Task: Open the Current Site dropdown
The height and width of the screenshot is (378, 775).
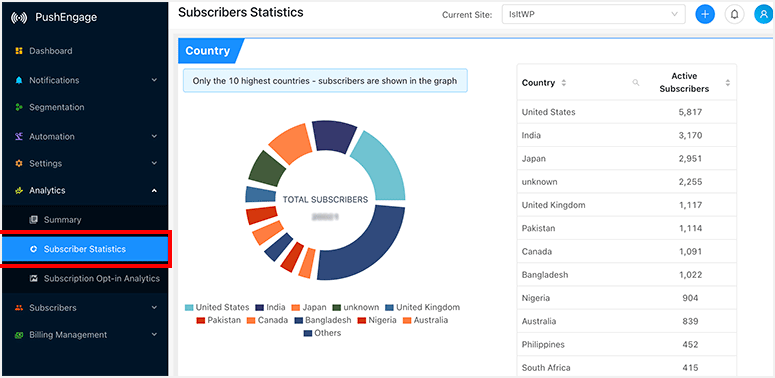Action: pos(594,14)
